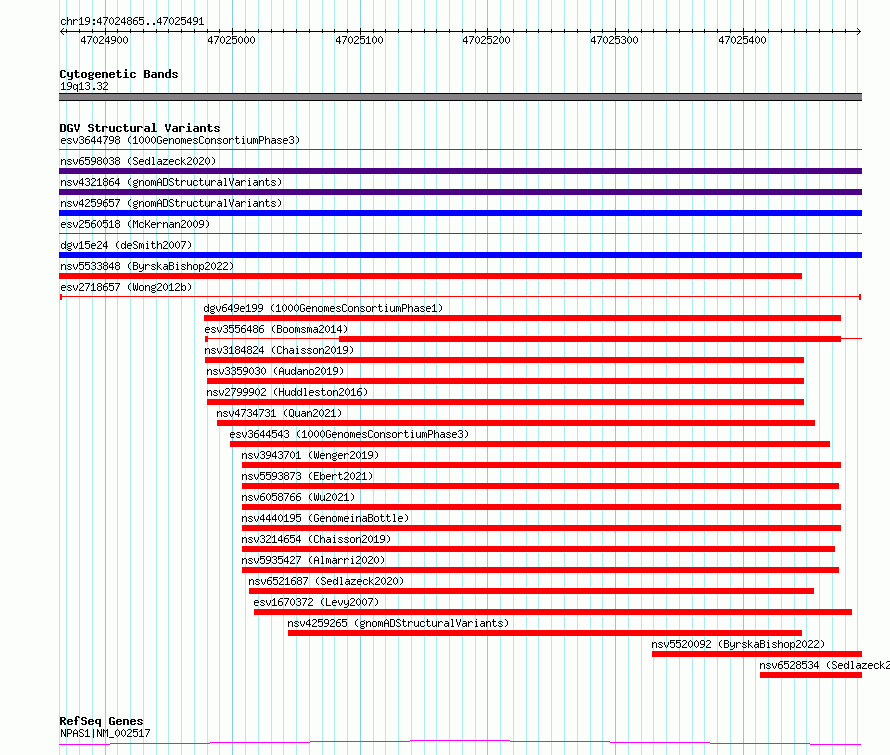The width and height of the screenshot is (890, 755).
Task: Click the thin red line under esv2560518
Action: pyautogui.click(x=460, y=234)
